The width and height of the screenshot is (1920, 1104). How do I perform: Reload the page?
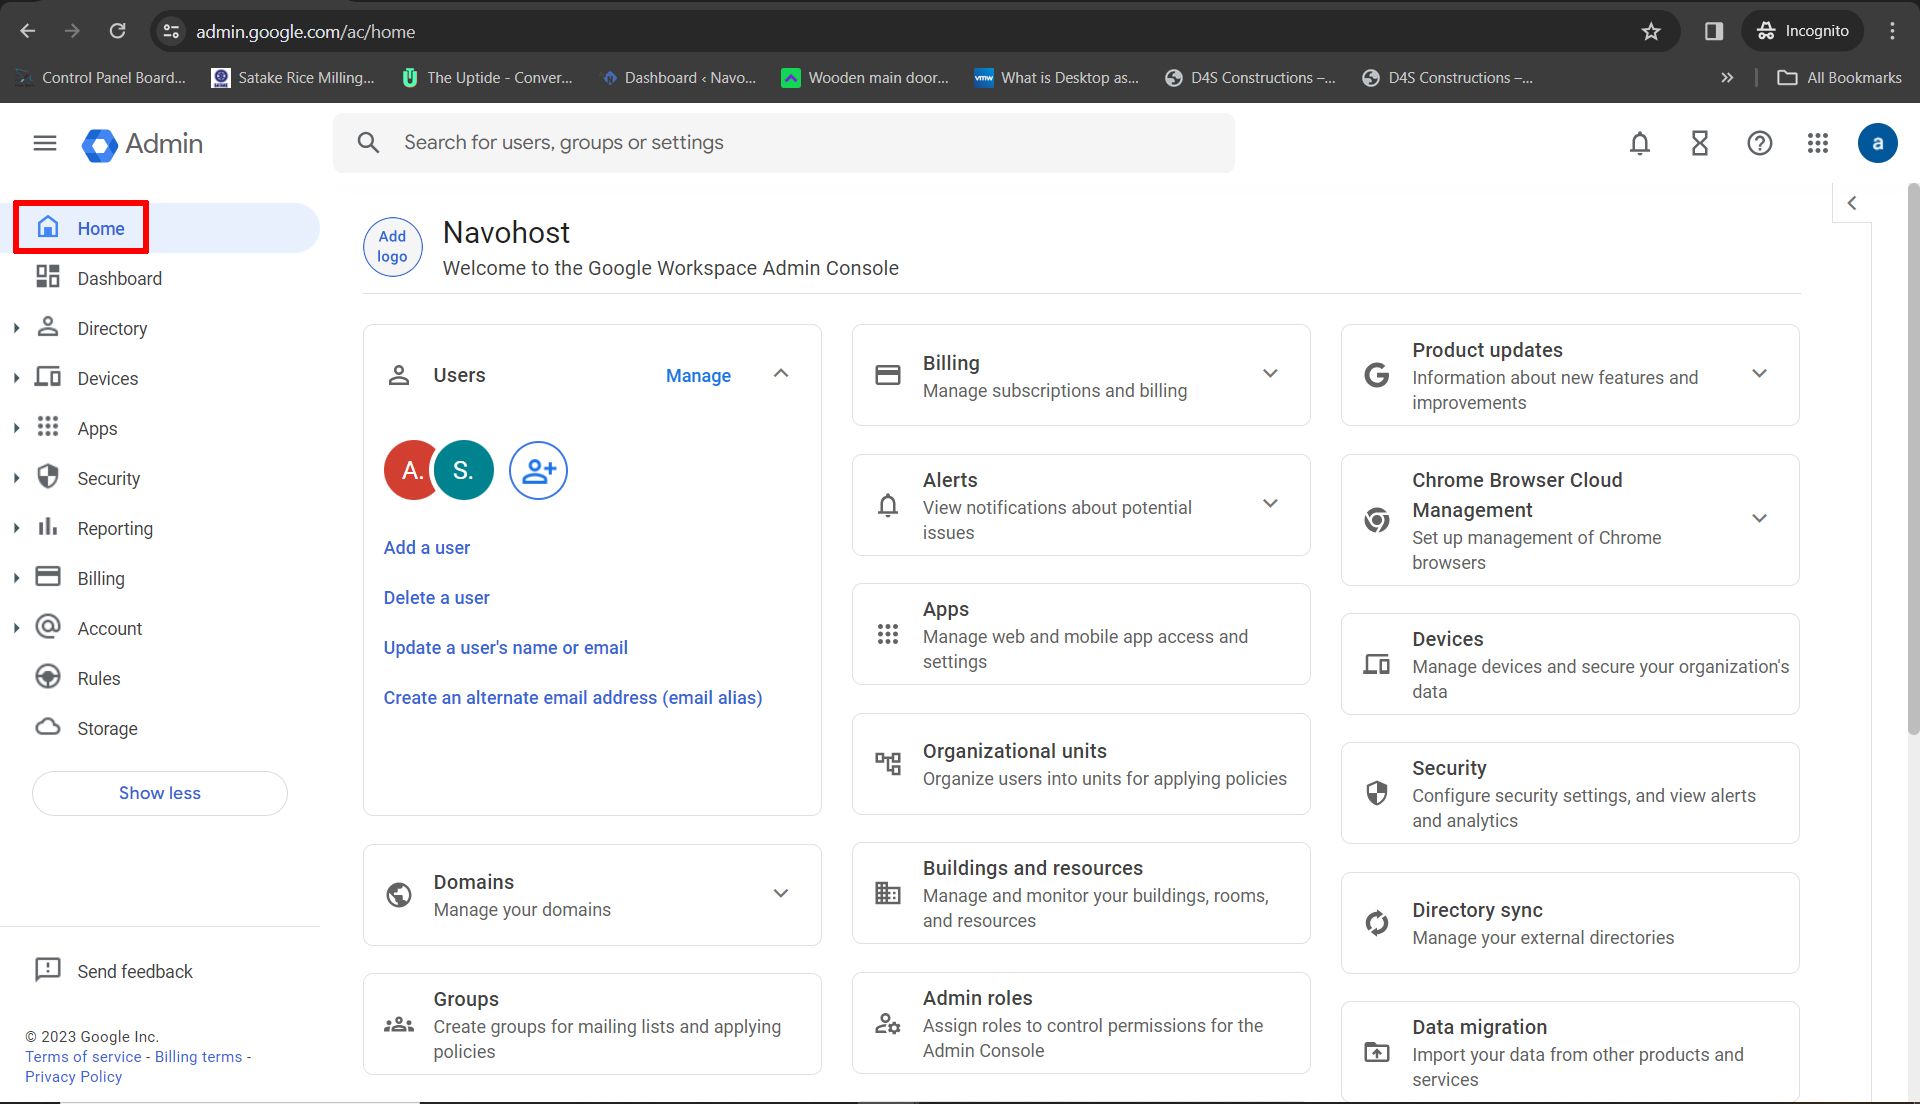pyautogui.click(x=118, y=31)
